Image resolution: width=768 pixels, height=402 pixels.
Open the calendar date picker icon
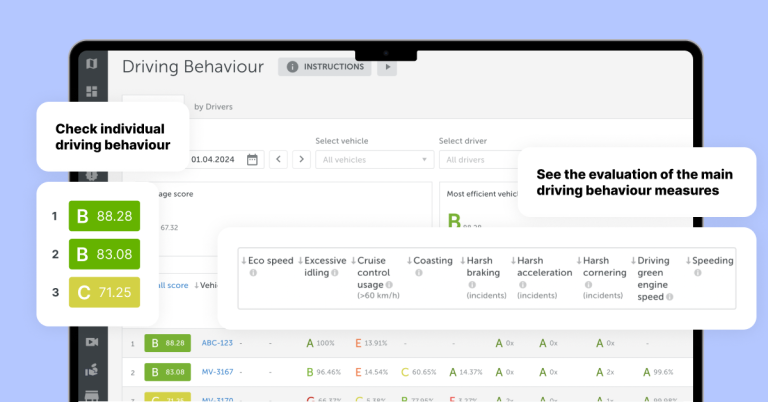point(252,159)
